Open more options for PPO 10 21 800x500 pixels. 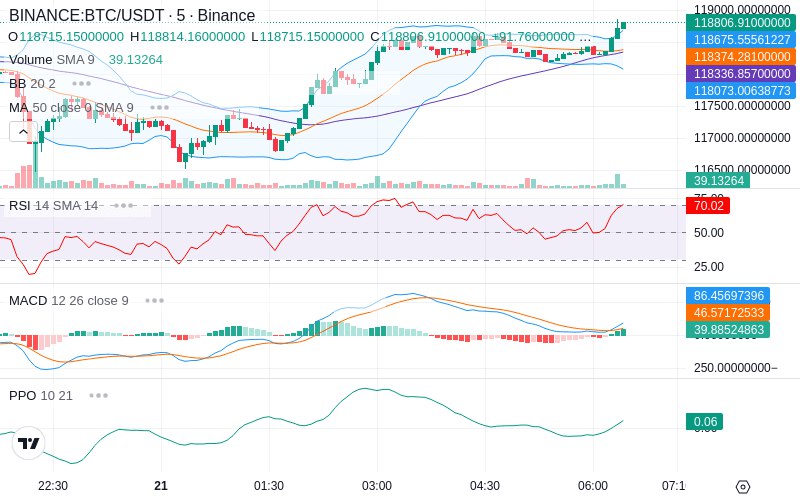pyautogui.click(x=98, y=395)
